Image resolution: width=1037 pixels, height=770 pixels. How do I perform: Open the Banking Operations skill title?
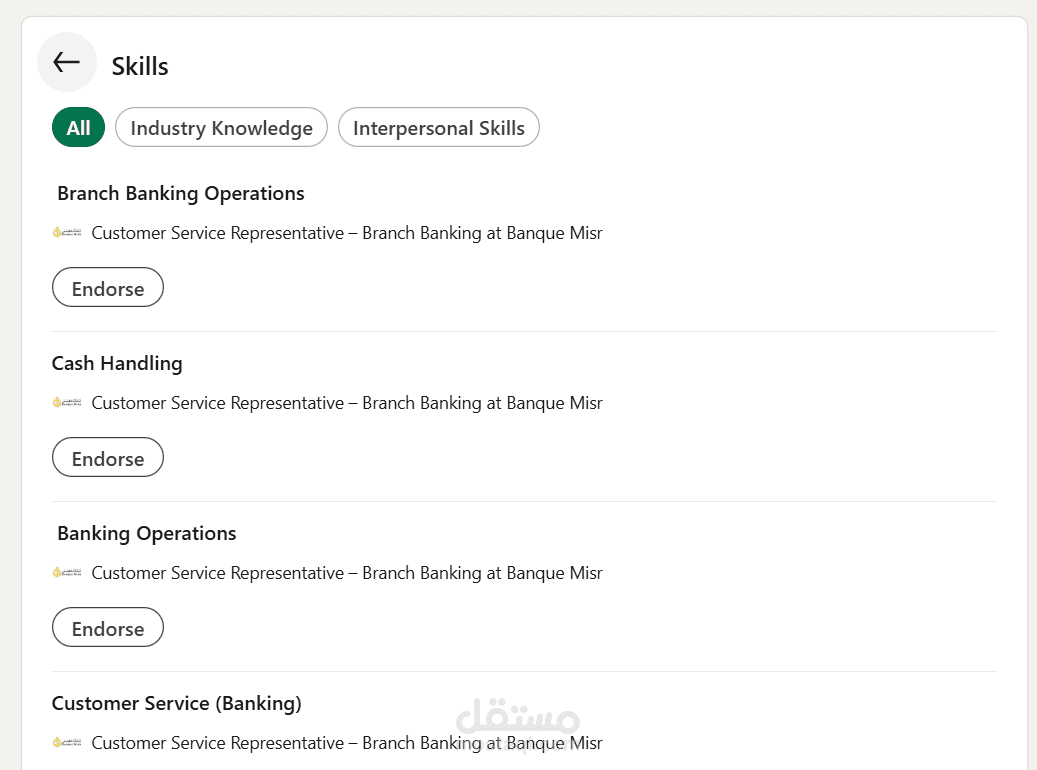click(146, 533)
